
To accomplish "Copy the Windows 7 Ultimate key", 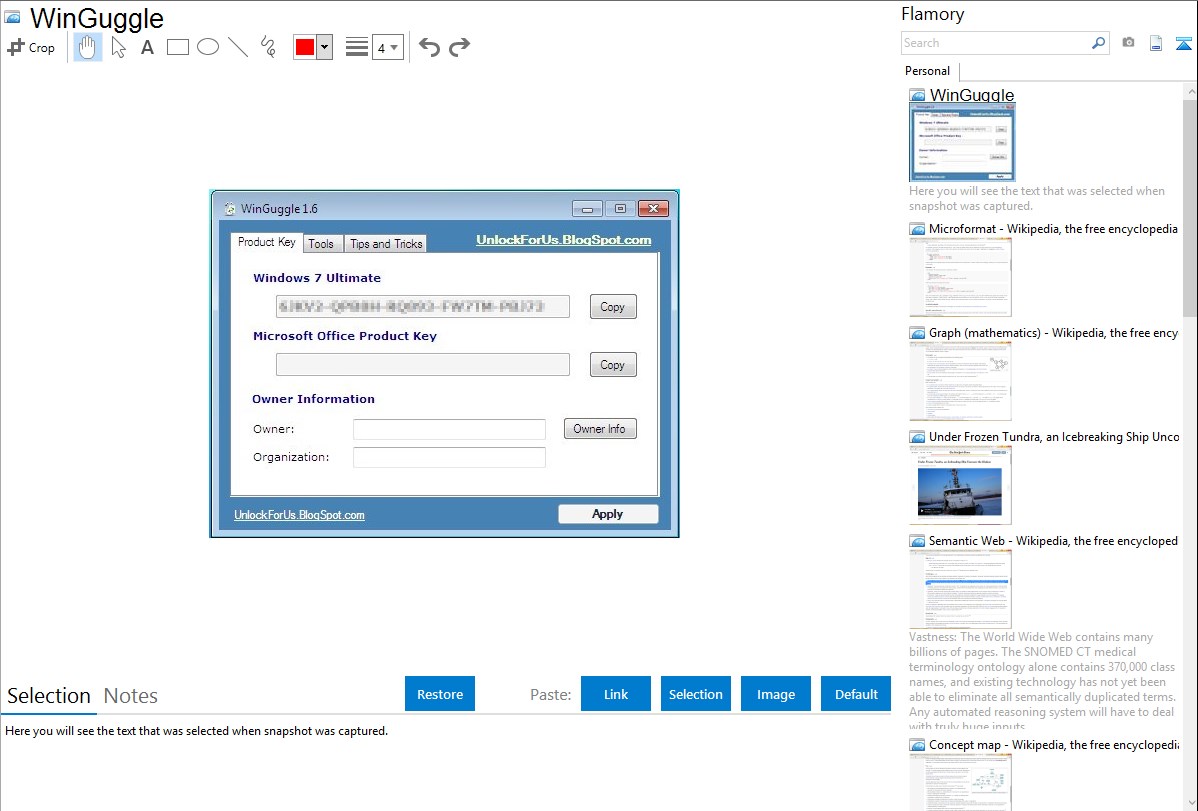I will tap(613, 307).
